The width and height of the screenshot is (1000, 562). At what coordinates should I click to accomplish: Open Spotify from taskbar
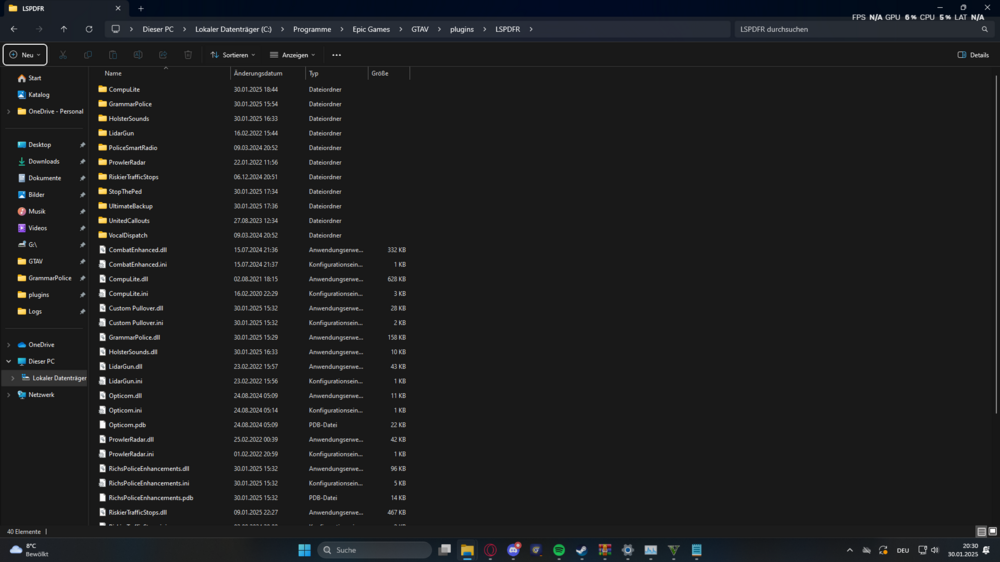pos(559,550)
